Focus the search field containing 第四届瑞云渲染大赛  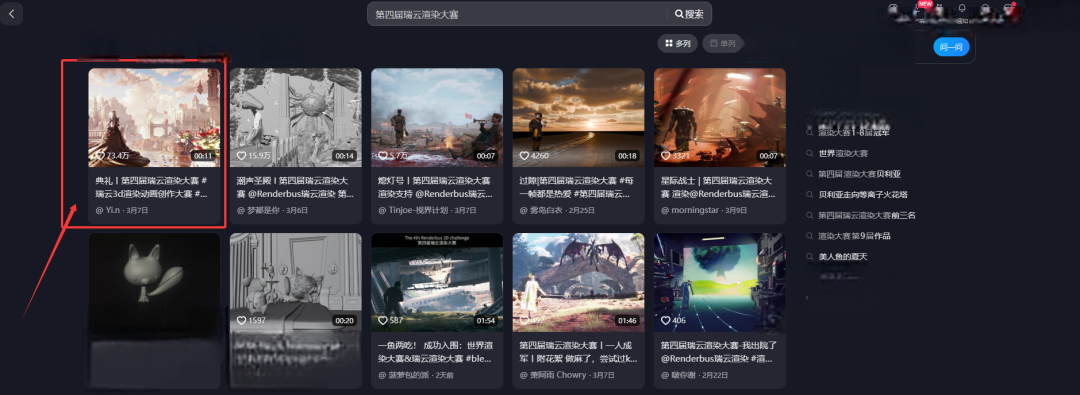pyautogui.click(x=517, y=14)
